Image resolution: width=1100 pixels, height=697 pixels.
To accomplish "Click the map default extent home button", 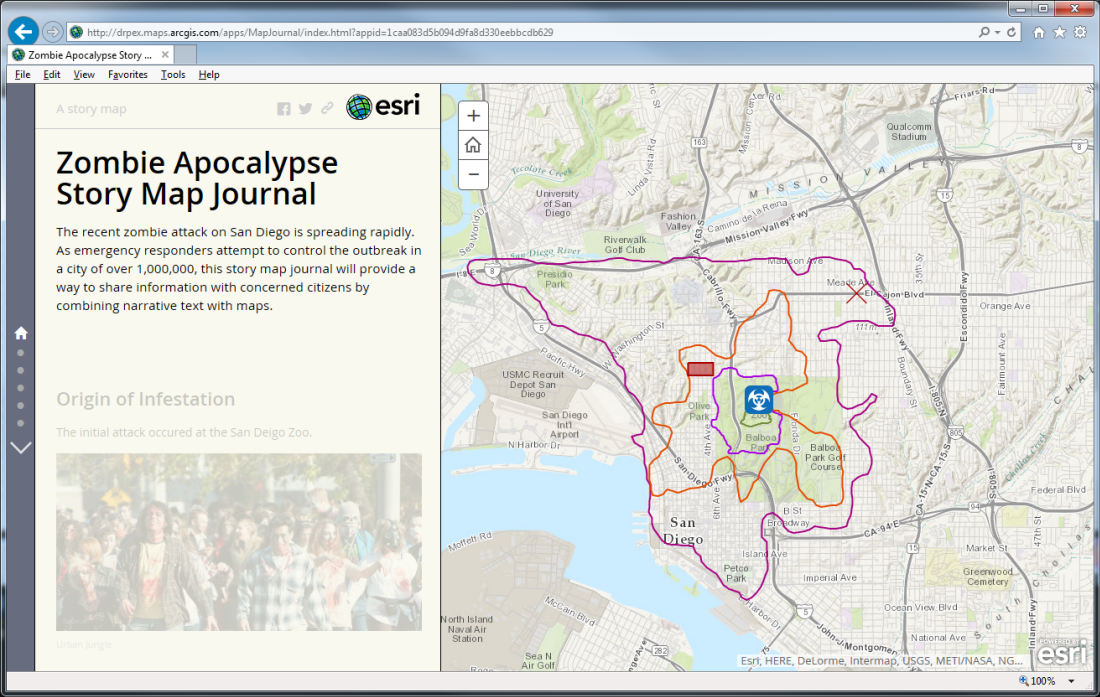I will 474,145.
